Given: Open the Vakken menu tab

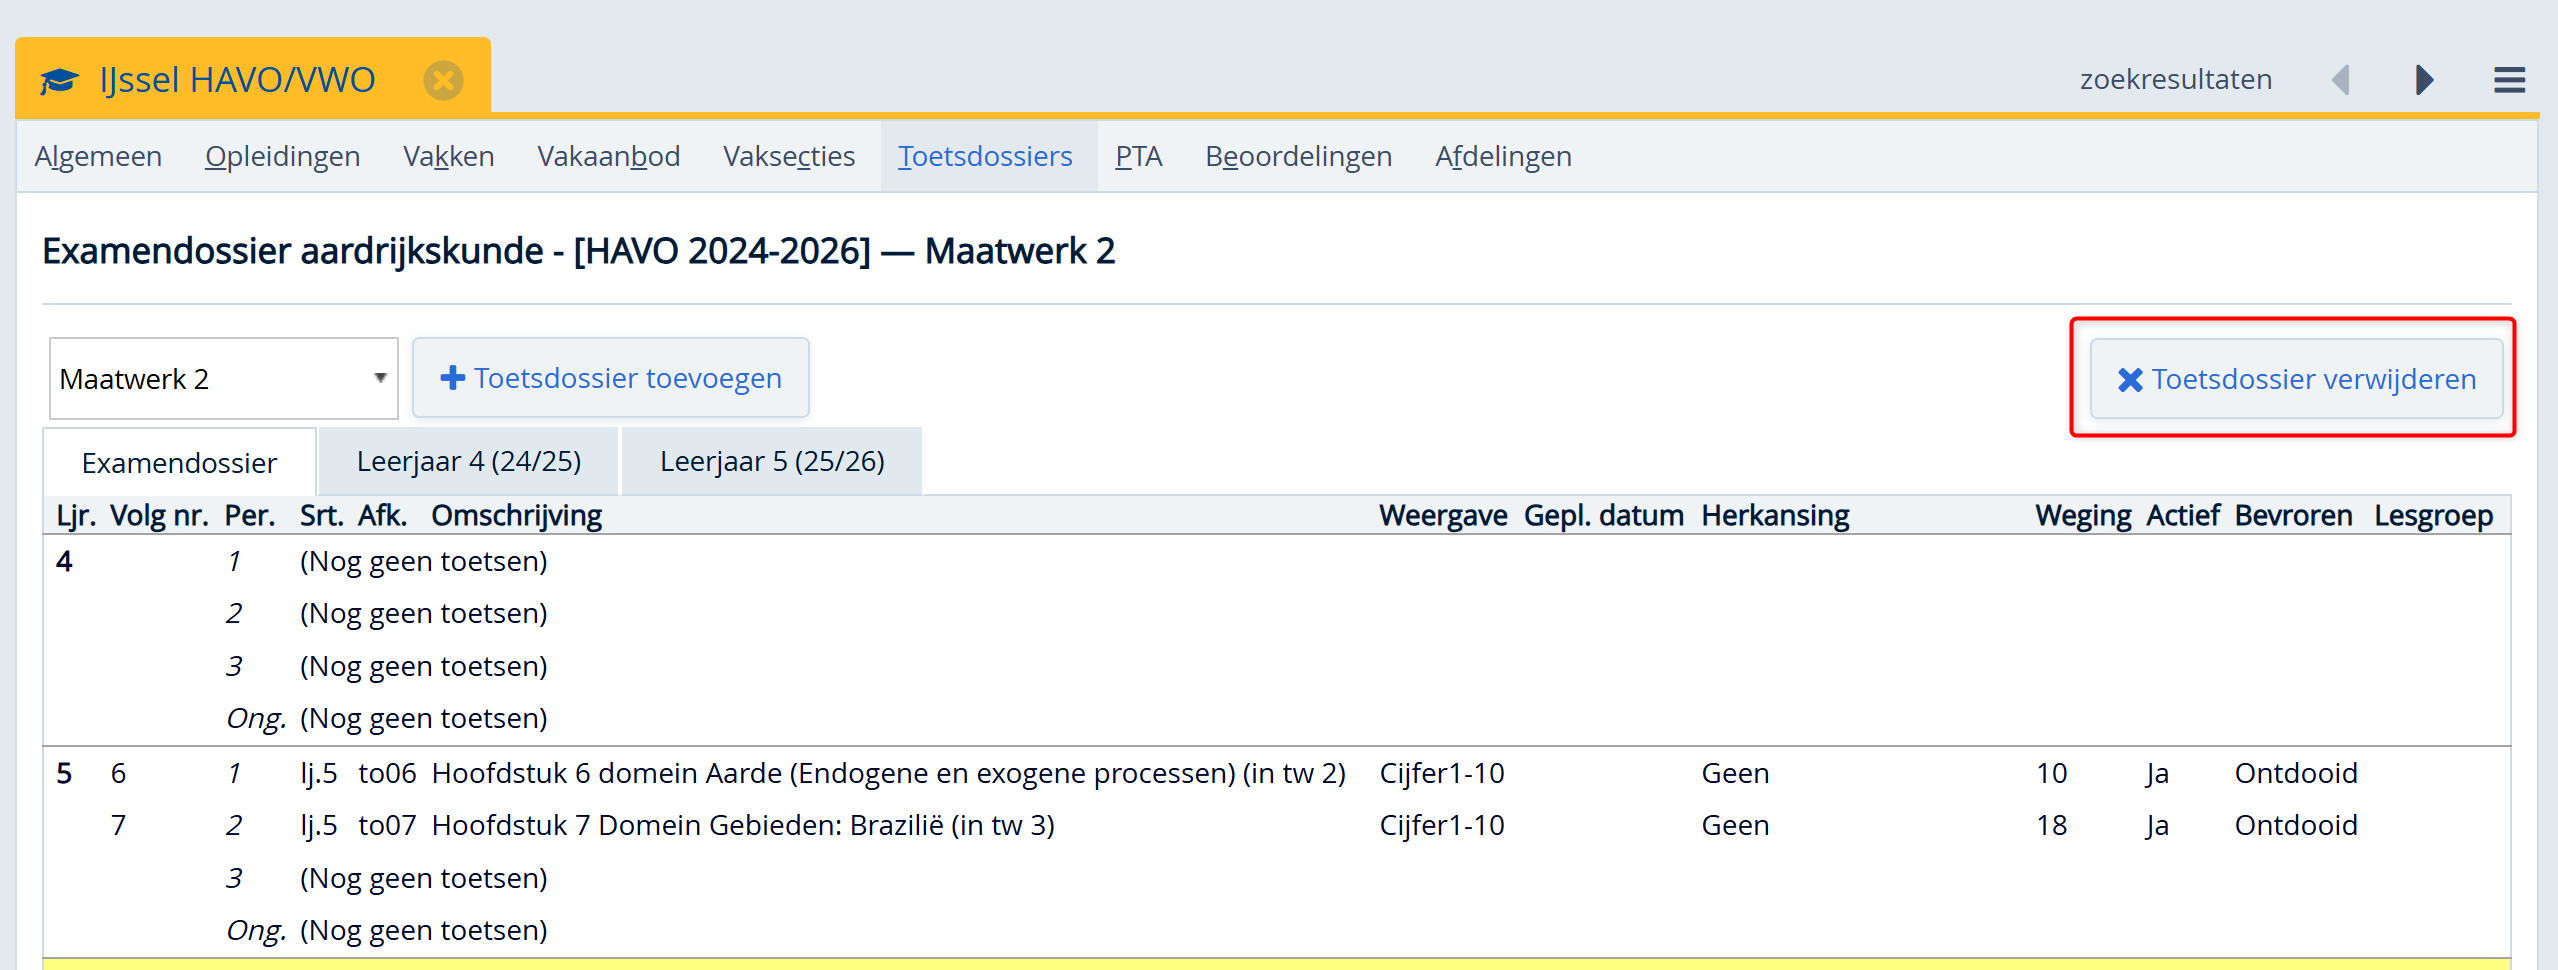Looking at the screenshot, I should click(448, 157).
